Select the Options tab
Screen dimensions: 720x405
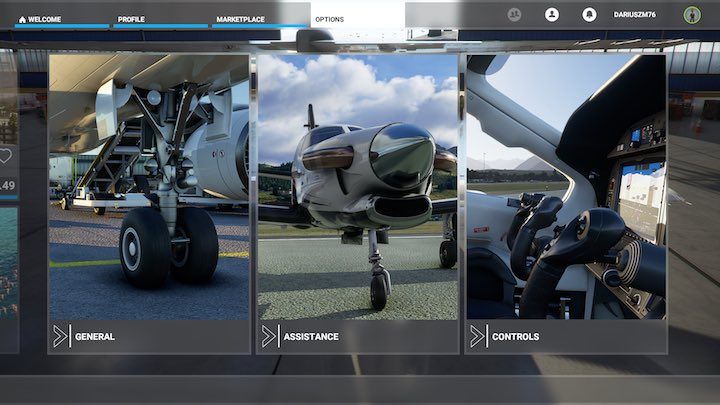(x=330, y=19)
